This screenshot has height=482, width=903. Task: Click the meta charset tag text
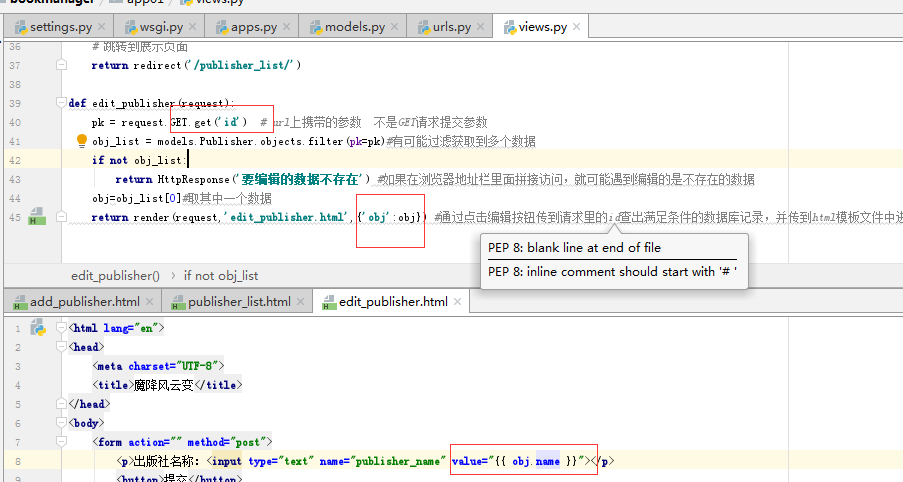(x=158, y=366)
